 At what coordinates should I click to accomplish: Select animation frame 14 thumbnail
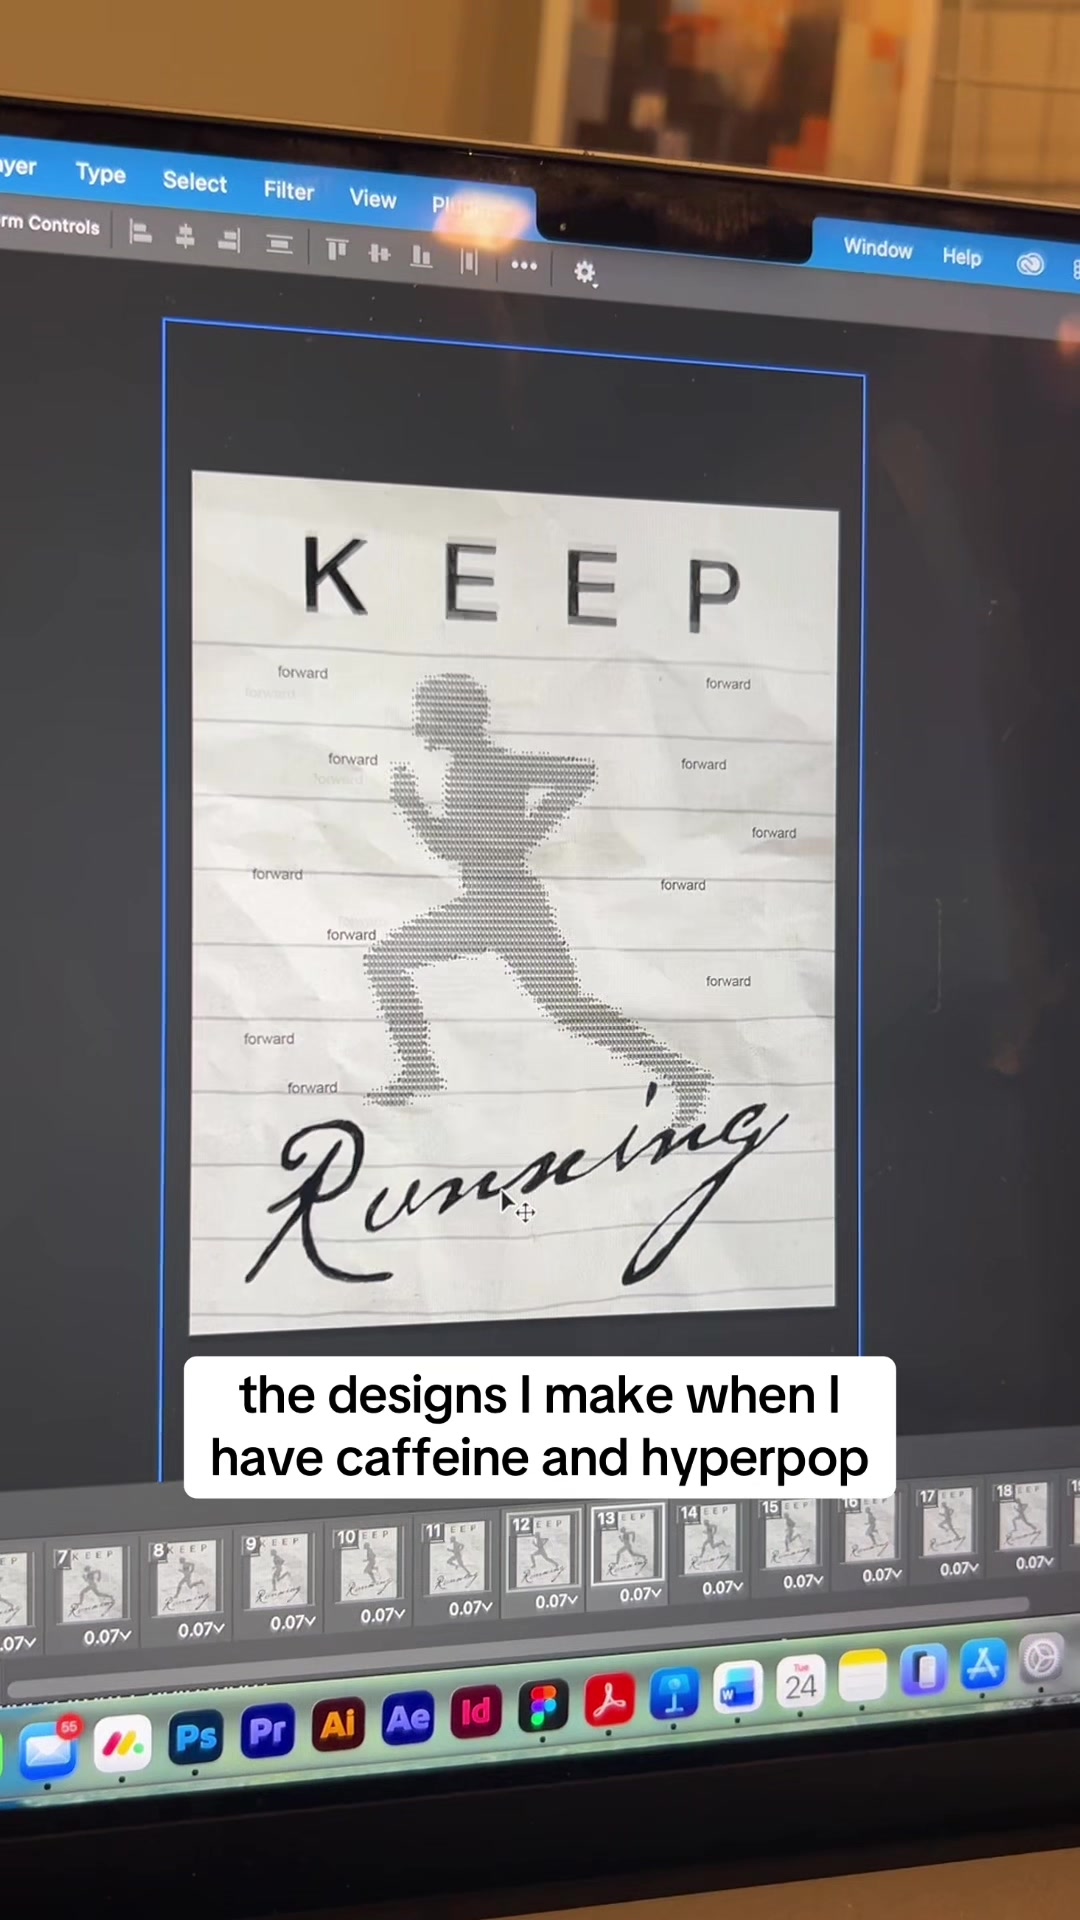coord(710,1536)
